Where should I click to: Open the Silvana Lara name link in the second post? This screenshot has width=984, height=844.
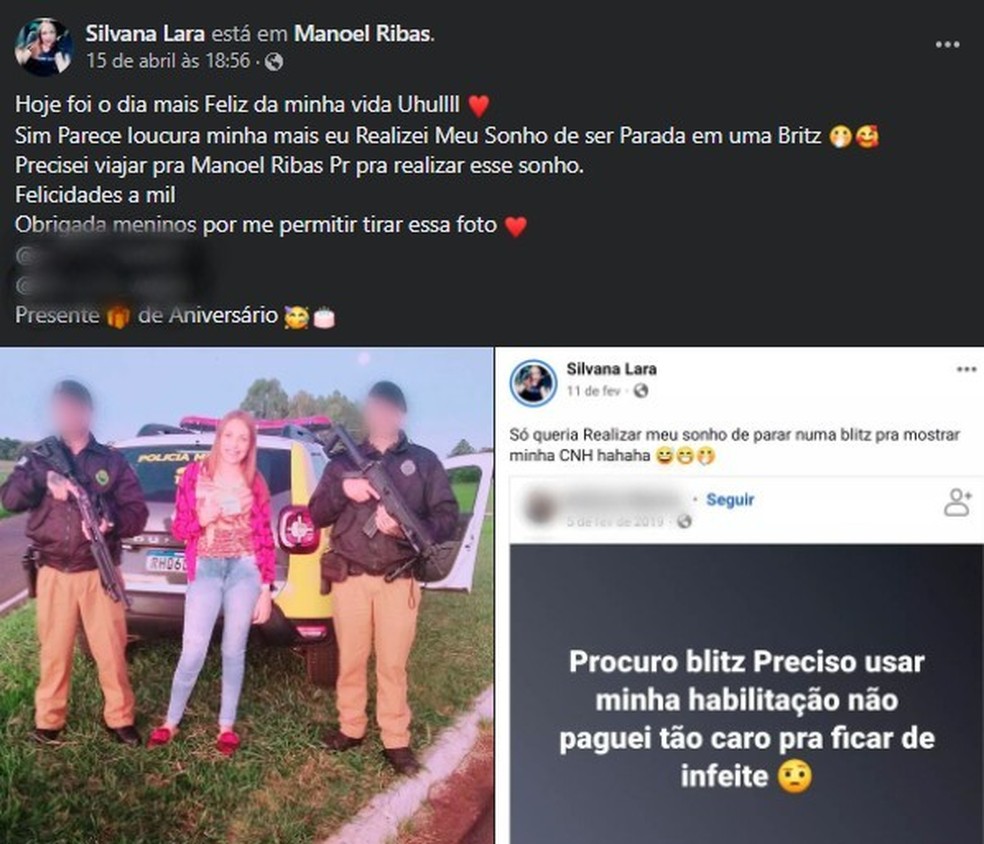[x=611, y=369]
